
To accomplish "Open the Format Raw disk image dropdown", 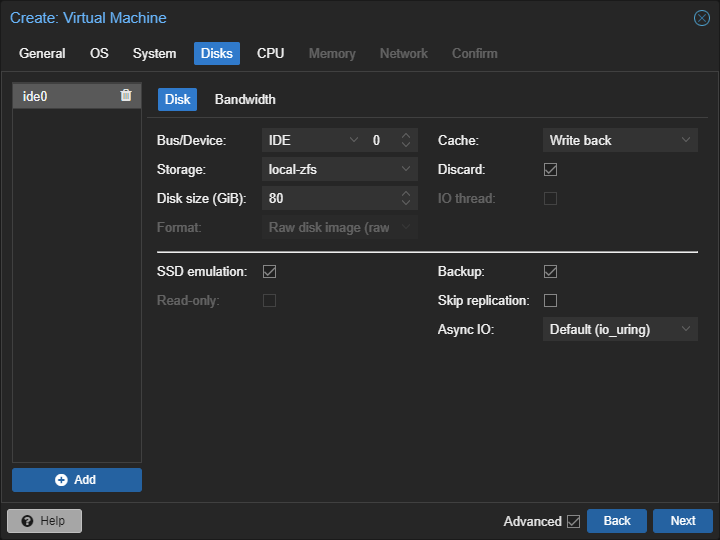I will 406,227.
